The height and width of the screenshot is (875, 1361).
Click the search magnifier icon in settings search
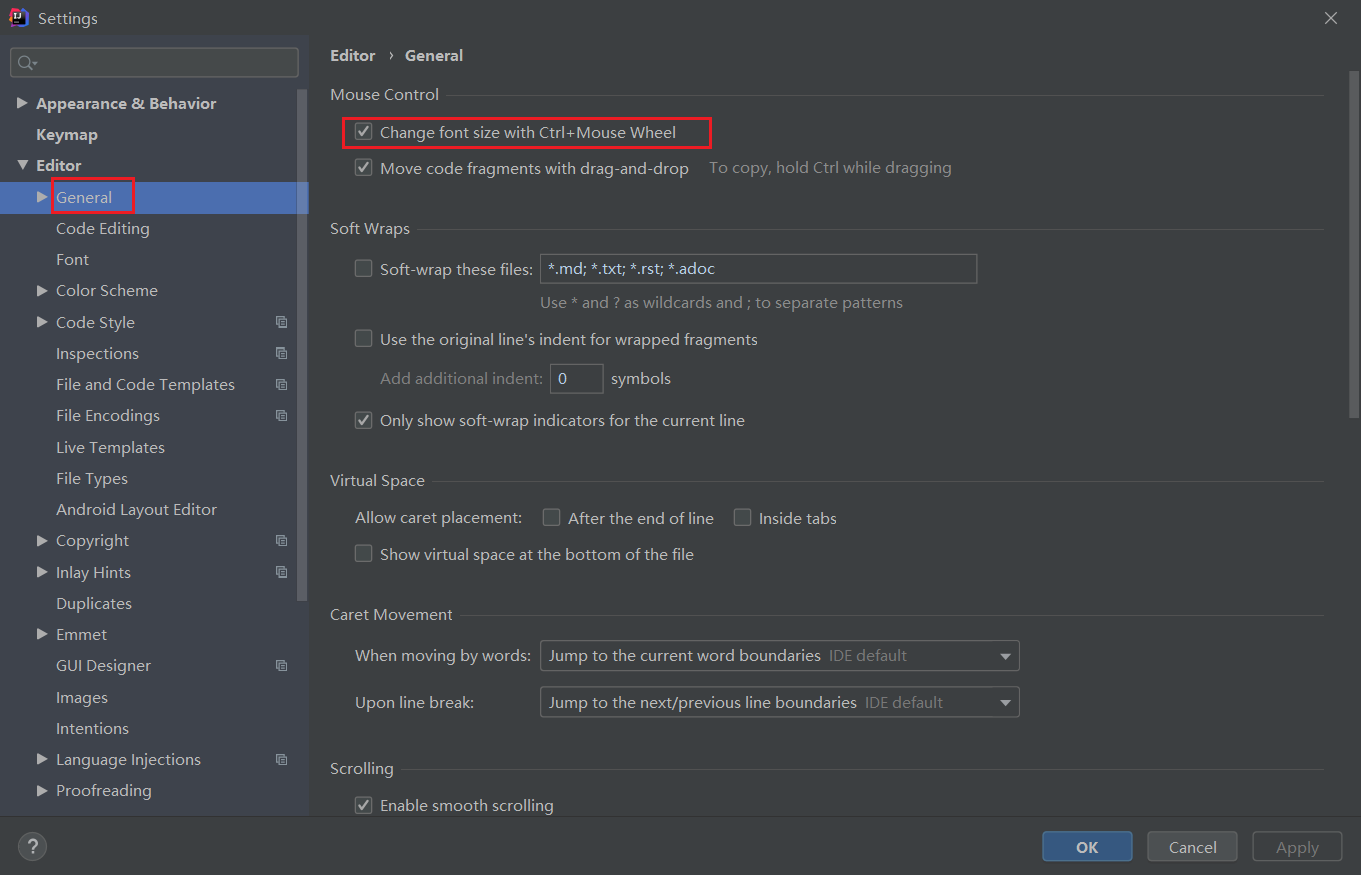coord(26,63)
